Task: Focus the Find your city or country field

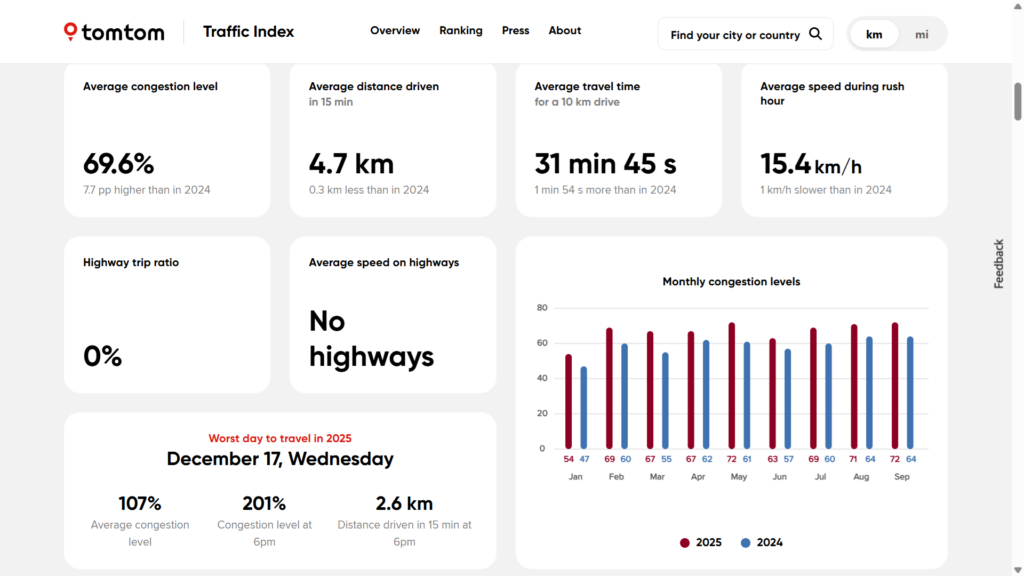Action: pos(735,35)
